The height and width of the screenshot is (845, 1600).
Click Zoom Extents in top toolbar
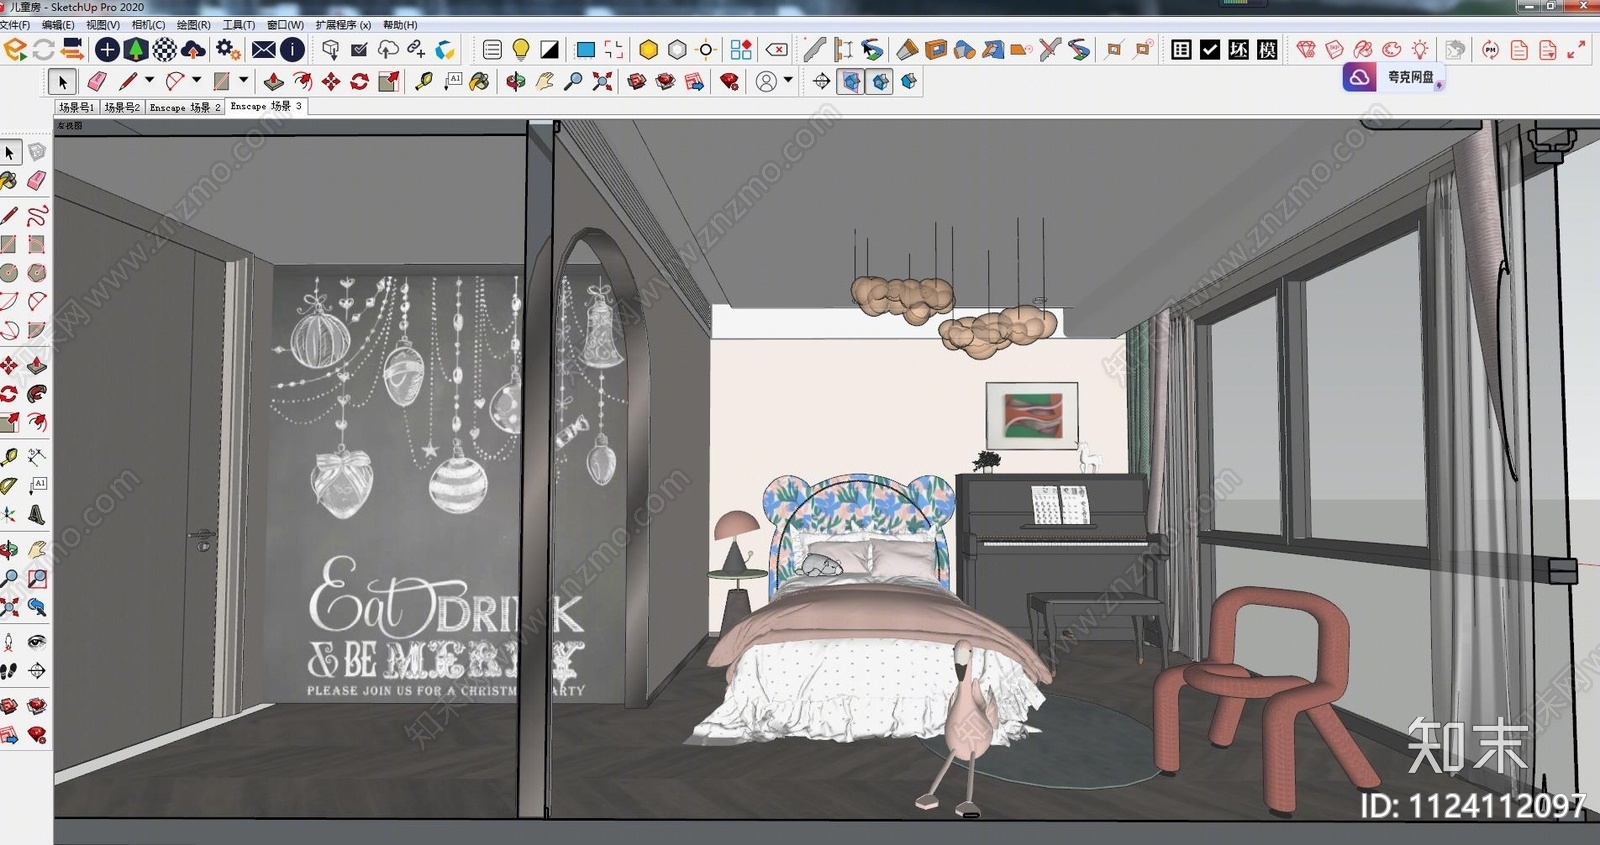(603, 81)
